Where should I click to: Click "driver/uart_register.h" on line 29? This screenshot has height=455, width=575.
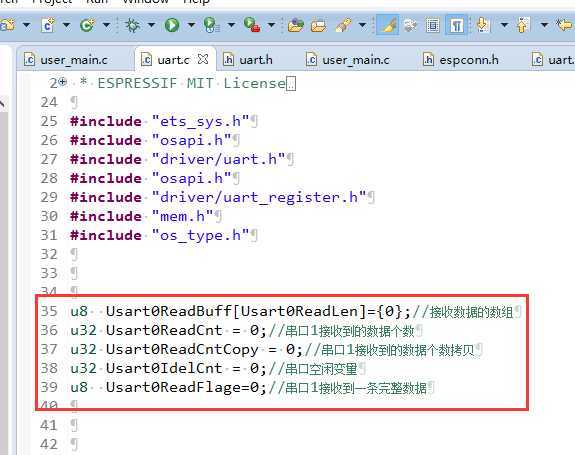(259, 197)
